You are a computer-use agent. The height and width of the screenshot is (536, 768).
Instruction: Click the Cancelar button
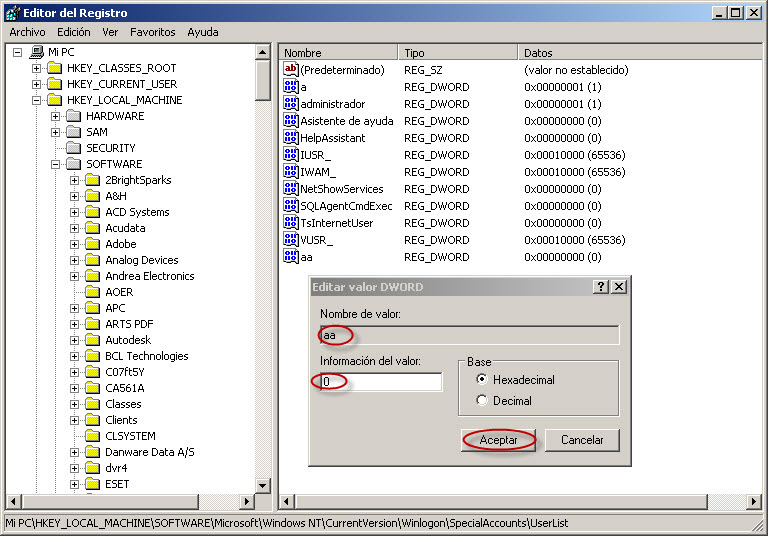tap(582, 440)
